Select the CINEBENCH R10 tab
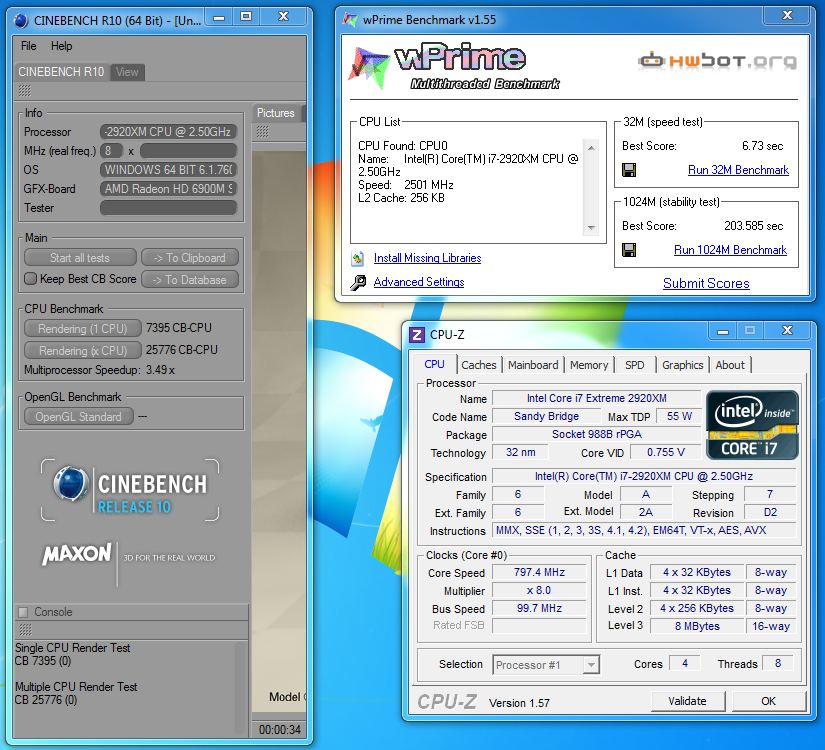The height and width of the screenshot is (750, 825). 61,72
